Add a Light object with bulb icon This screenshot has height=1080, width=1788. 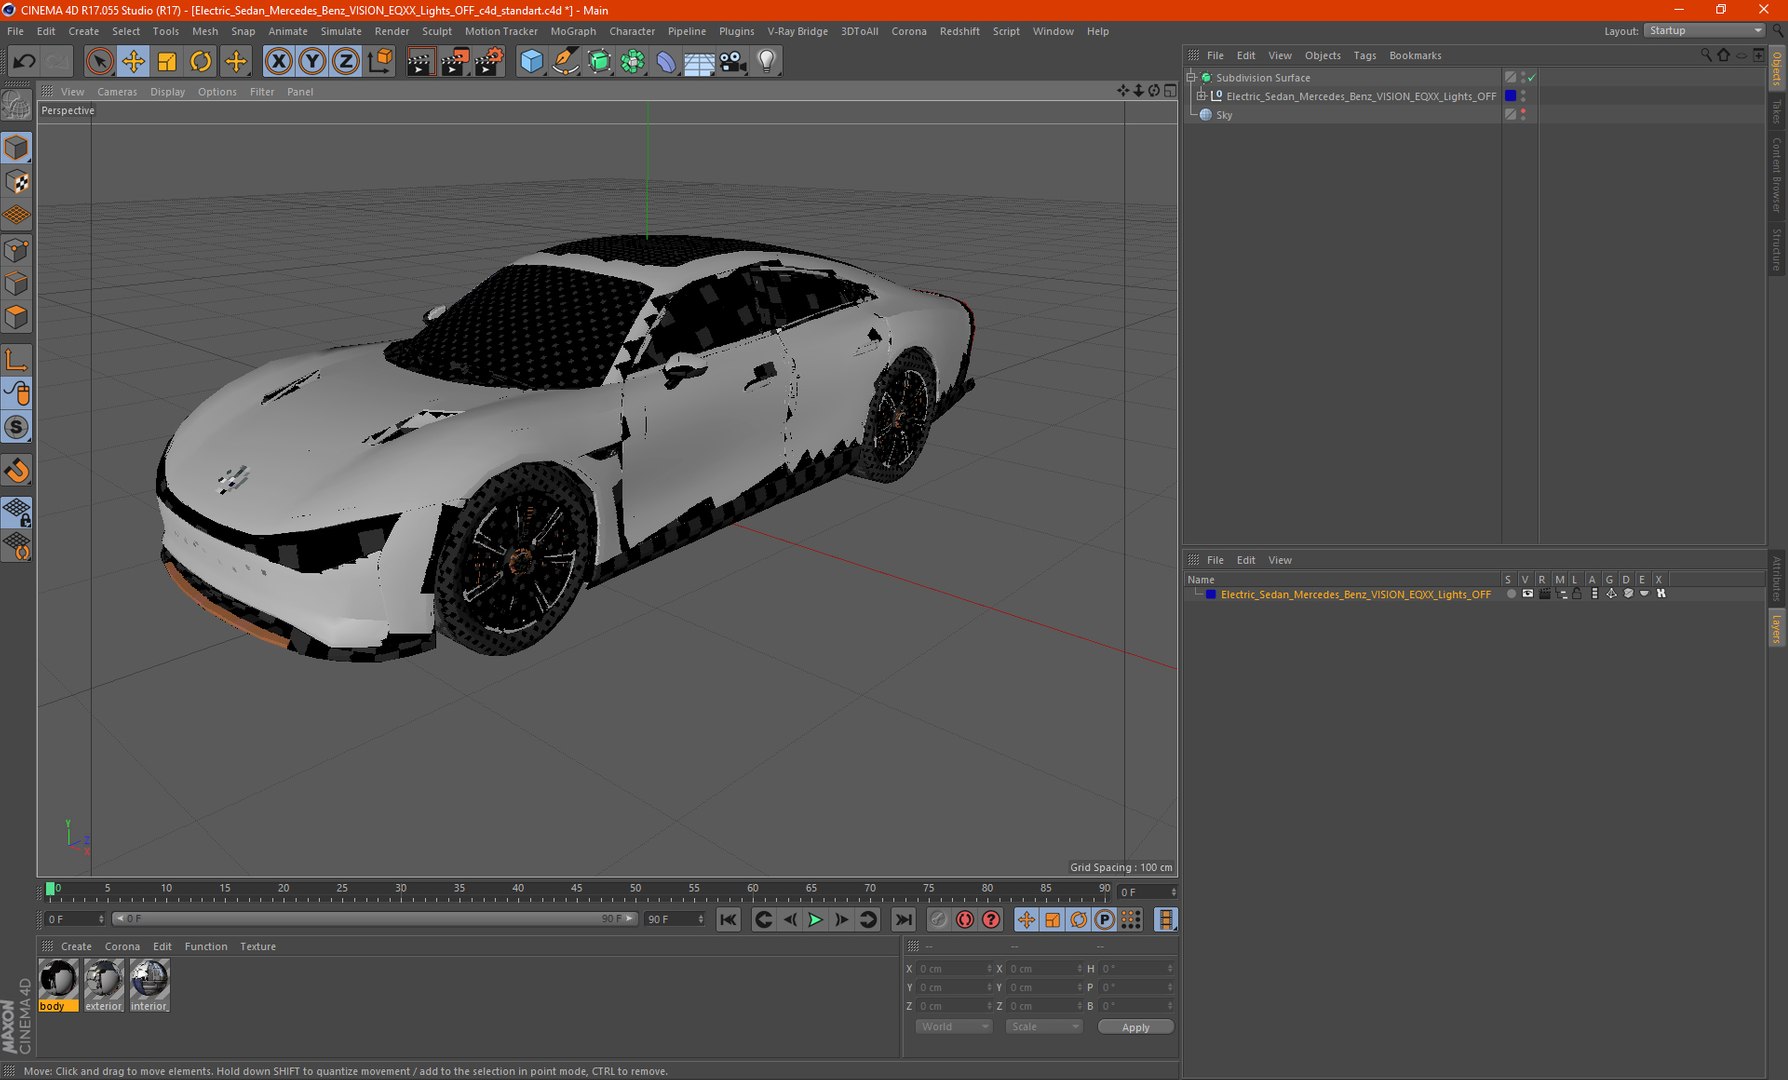click(x=767, y=62)
